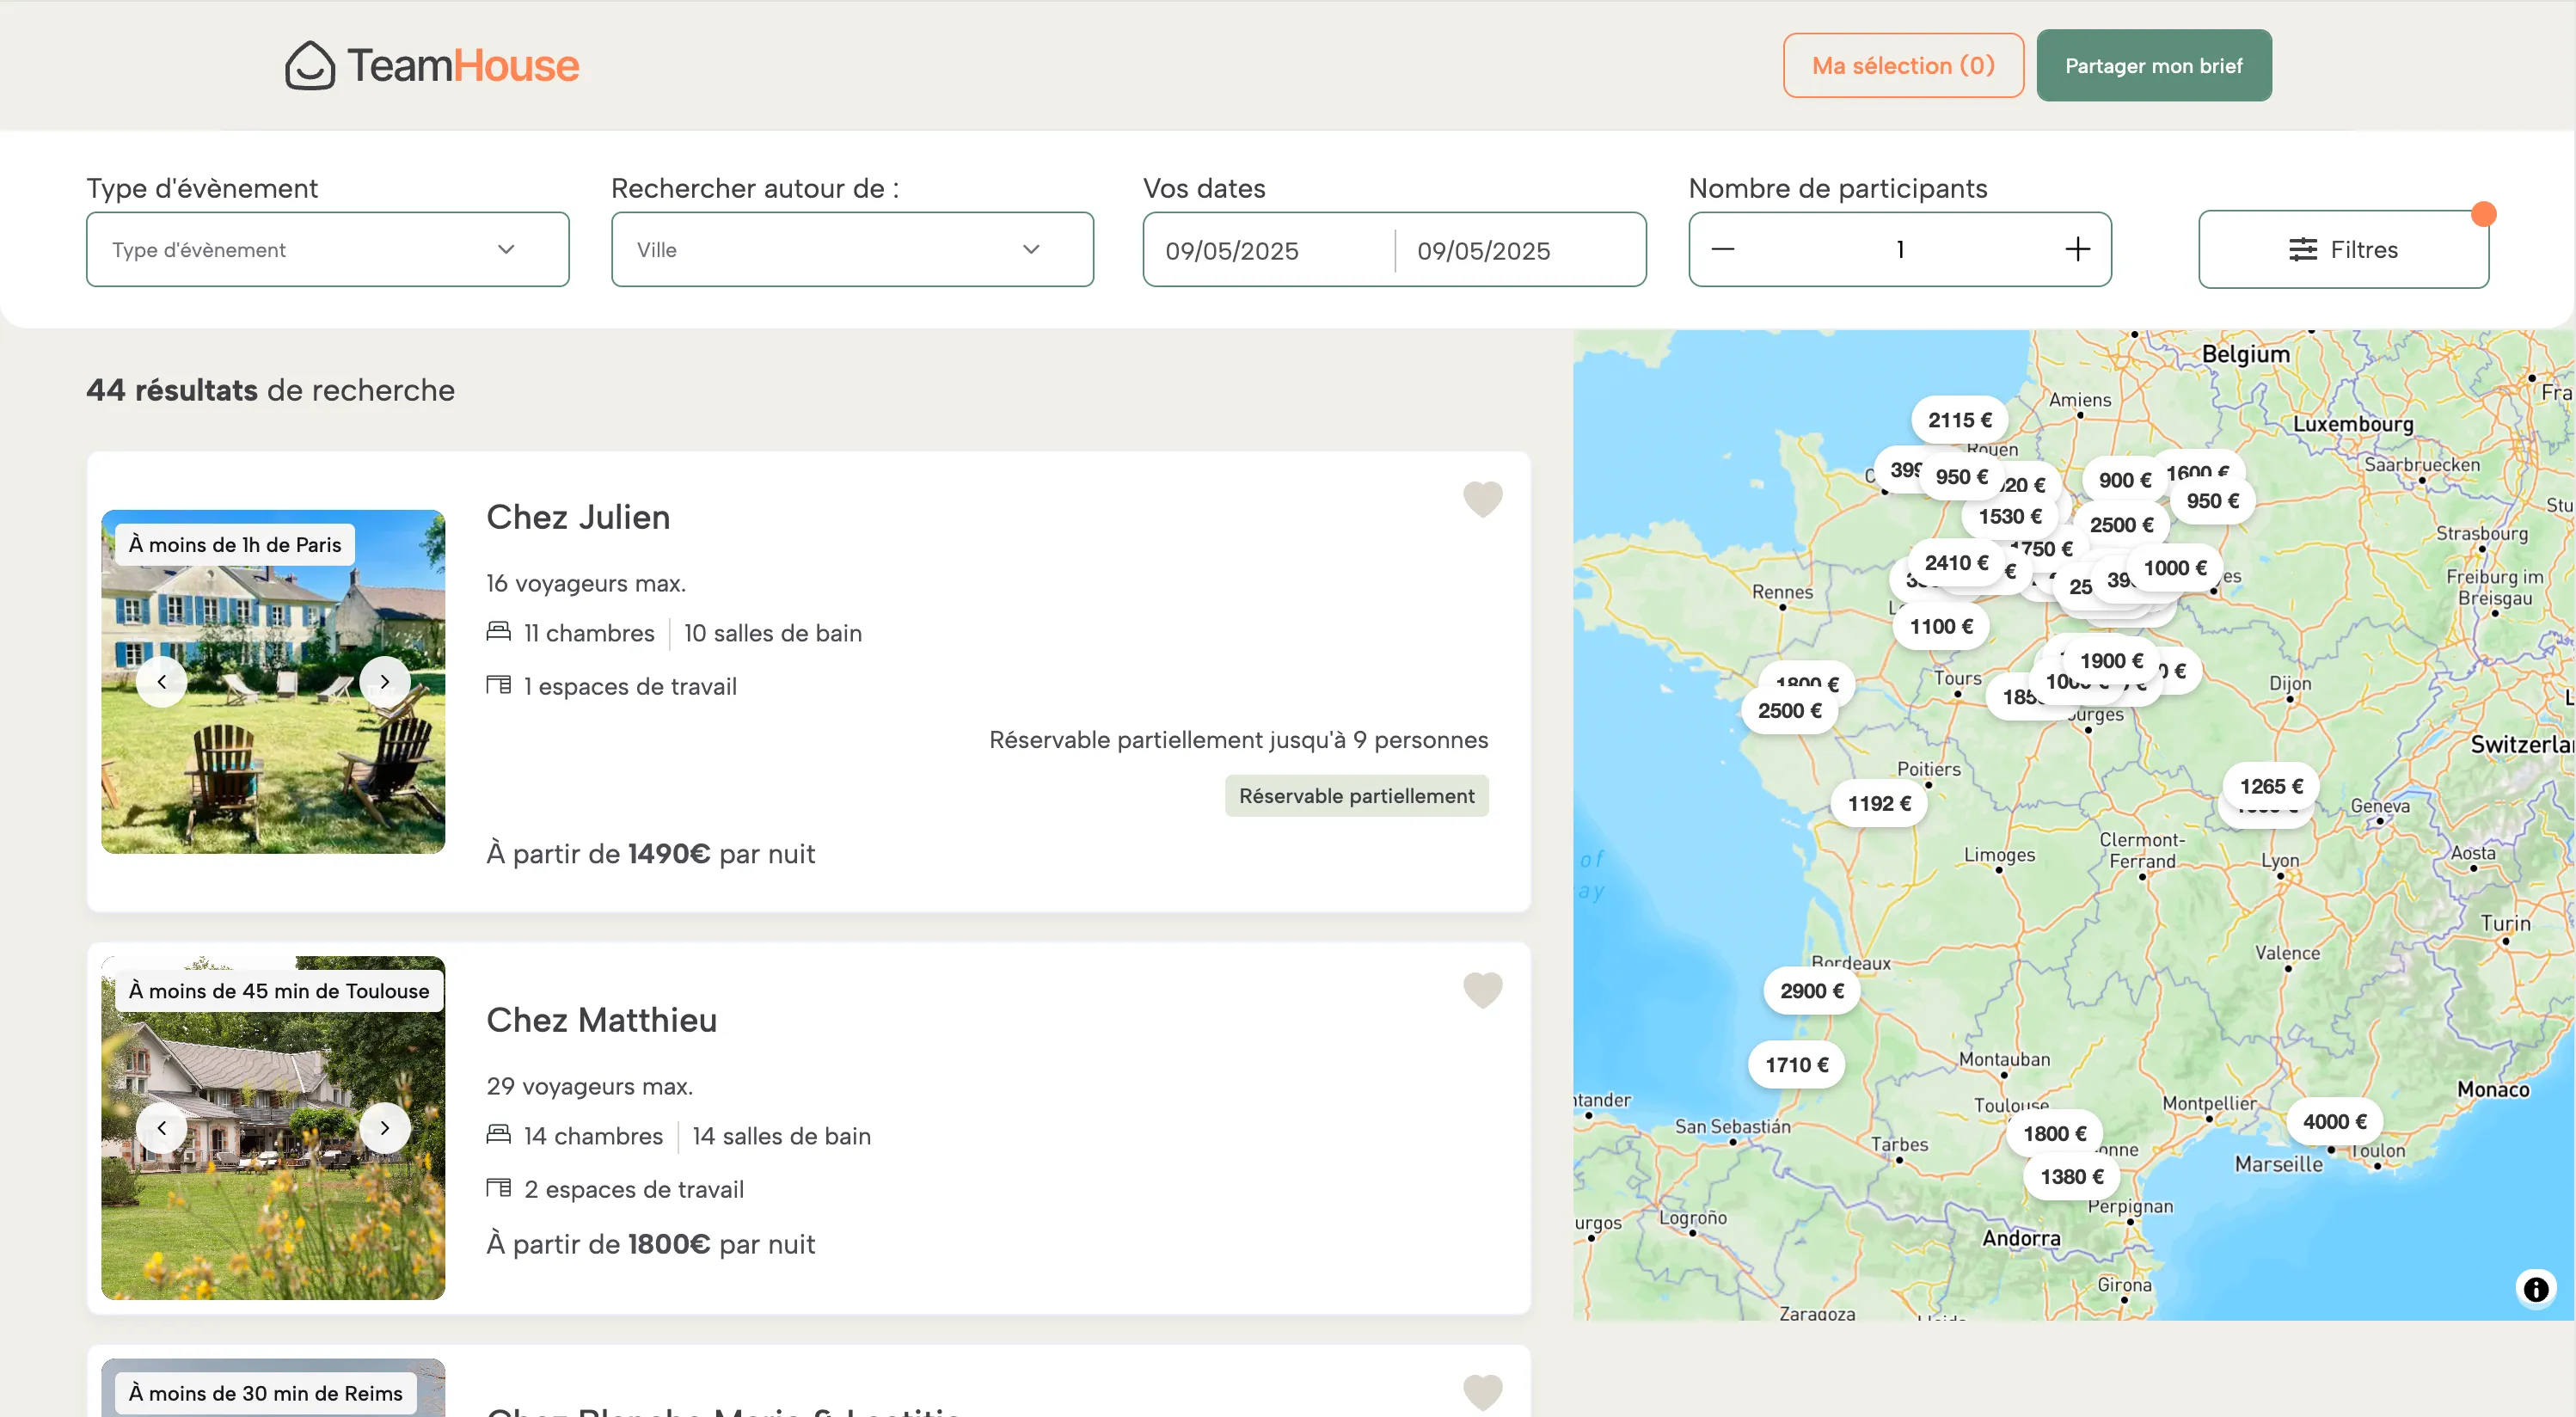Click Partager mon brief button

tap(2153, 65)
